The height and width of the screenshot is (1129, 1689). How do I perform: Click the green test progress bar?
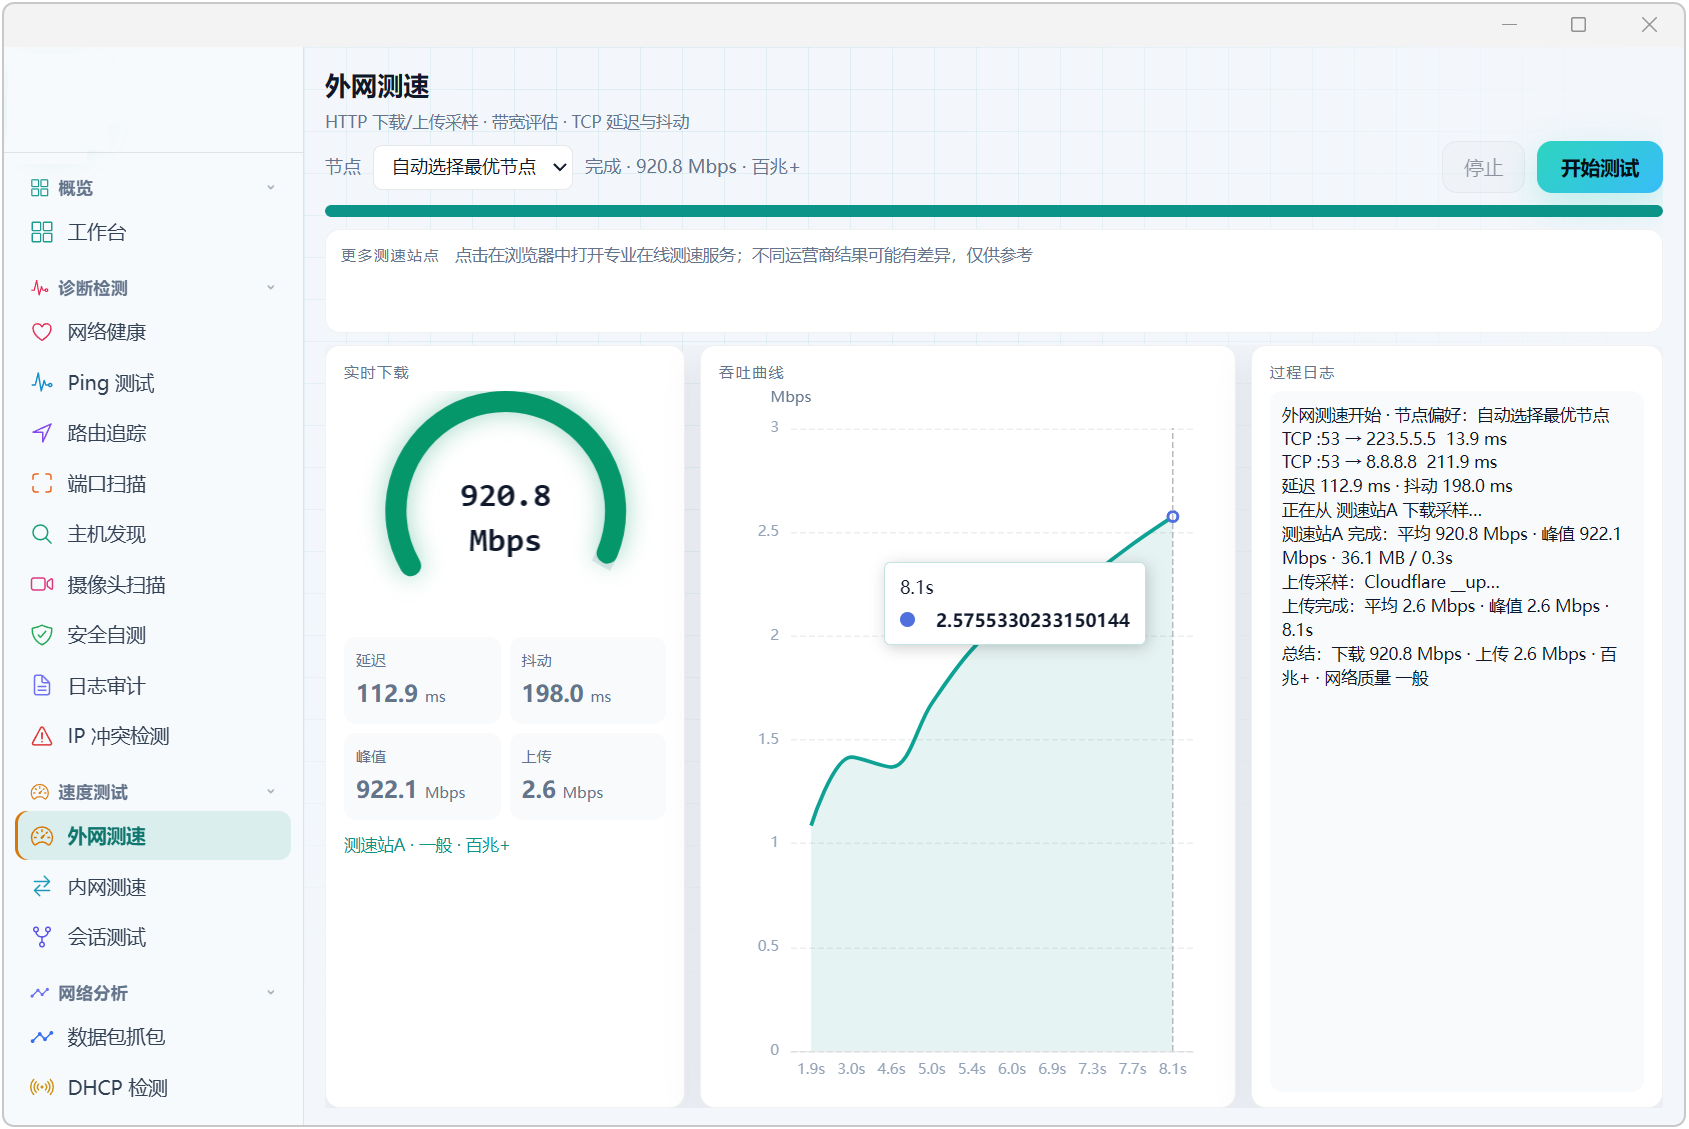pyautogui.click(x=993, y=211)
